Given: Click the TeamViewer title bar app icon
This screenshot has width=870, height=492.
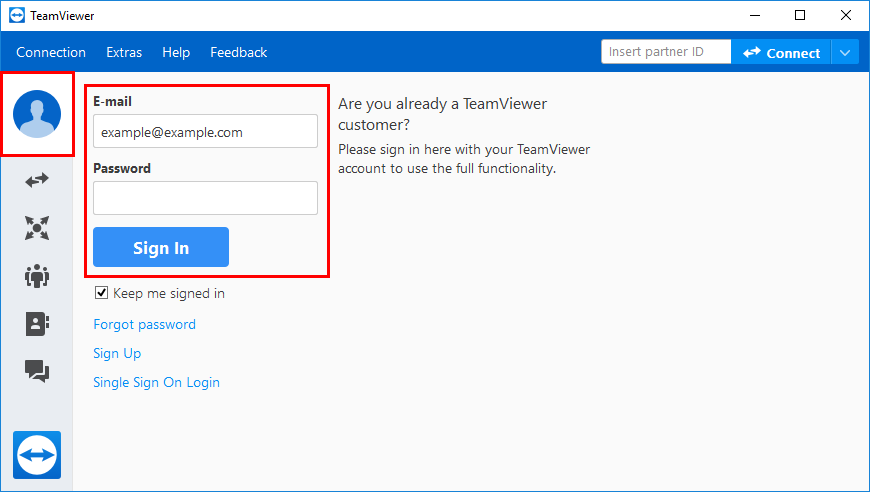Looking at the screenshot, I should 17,16.
